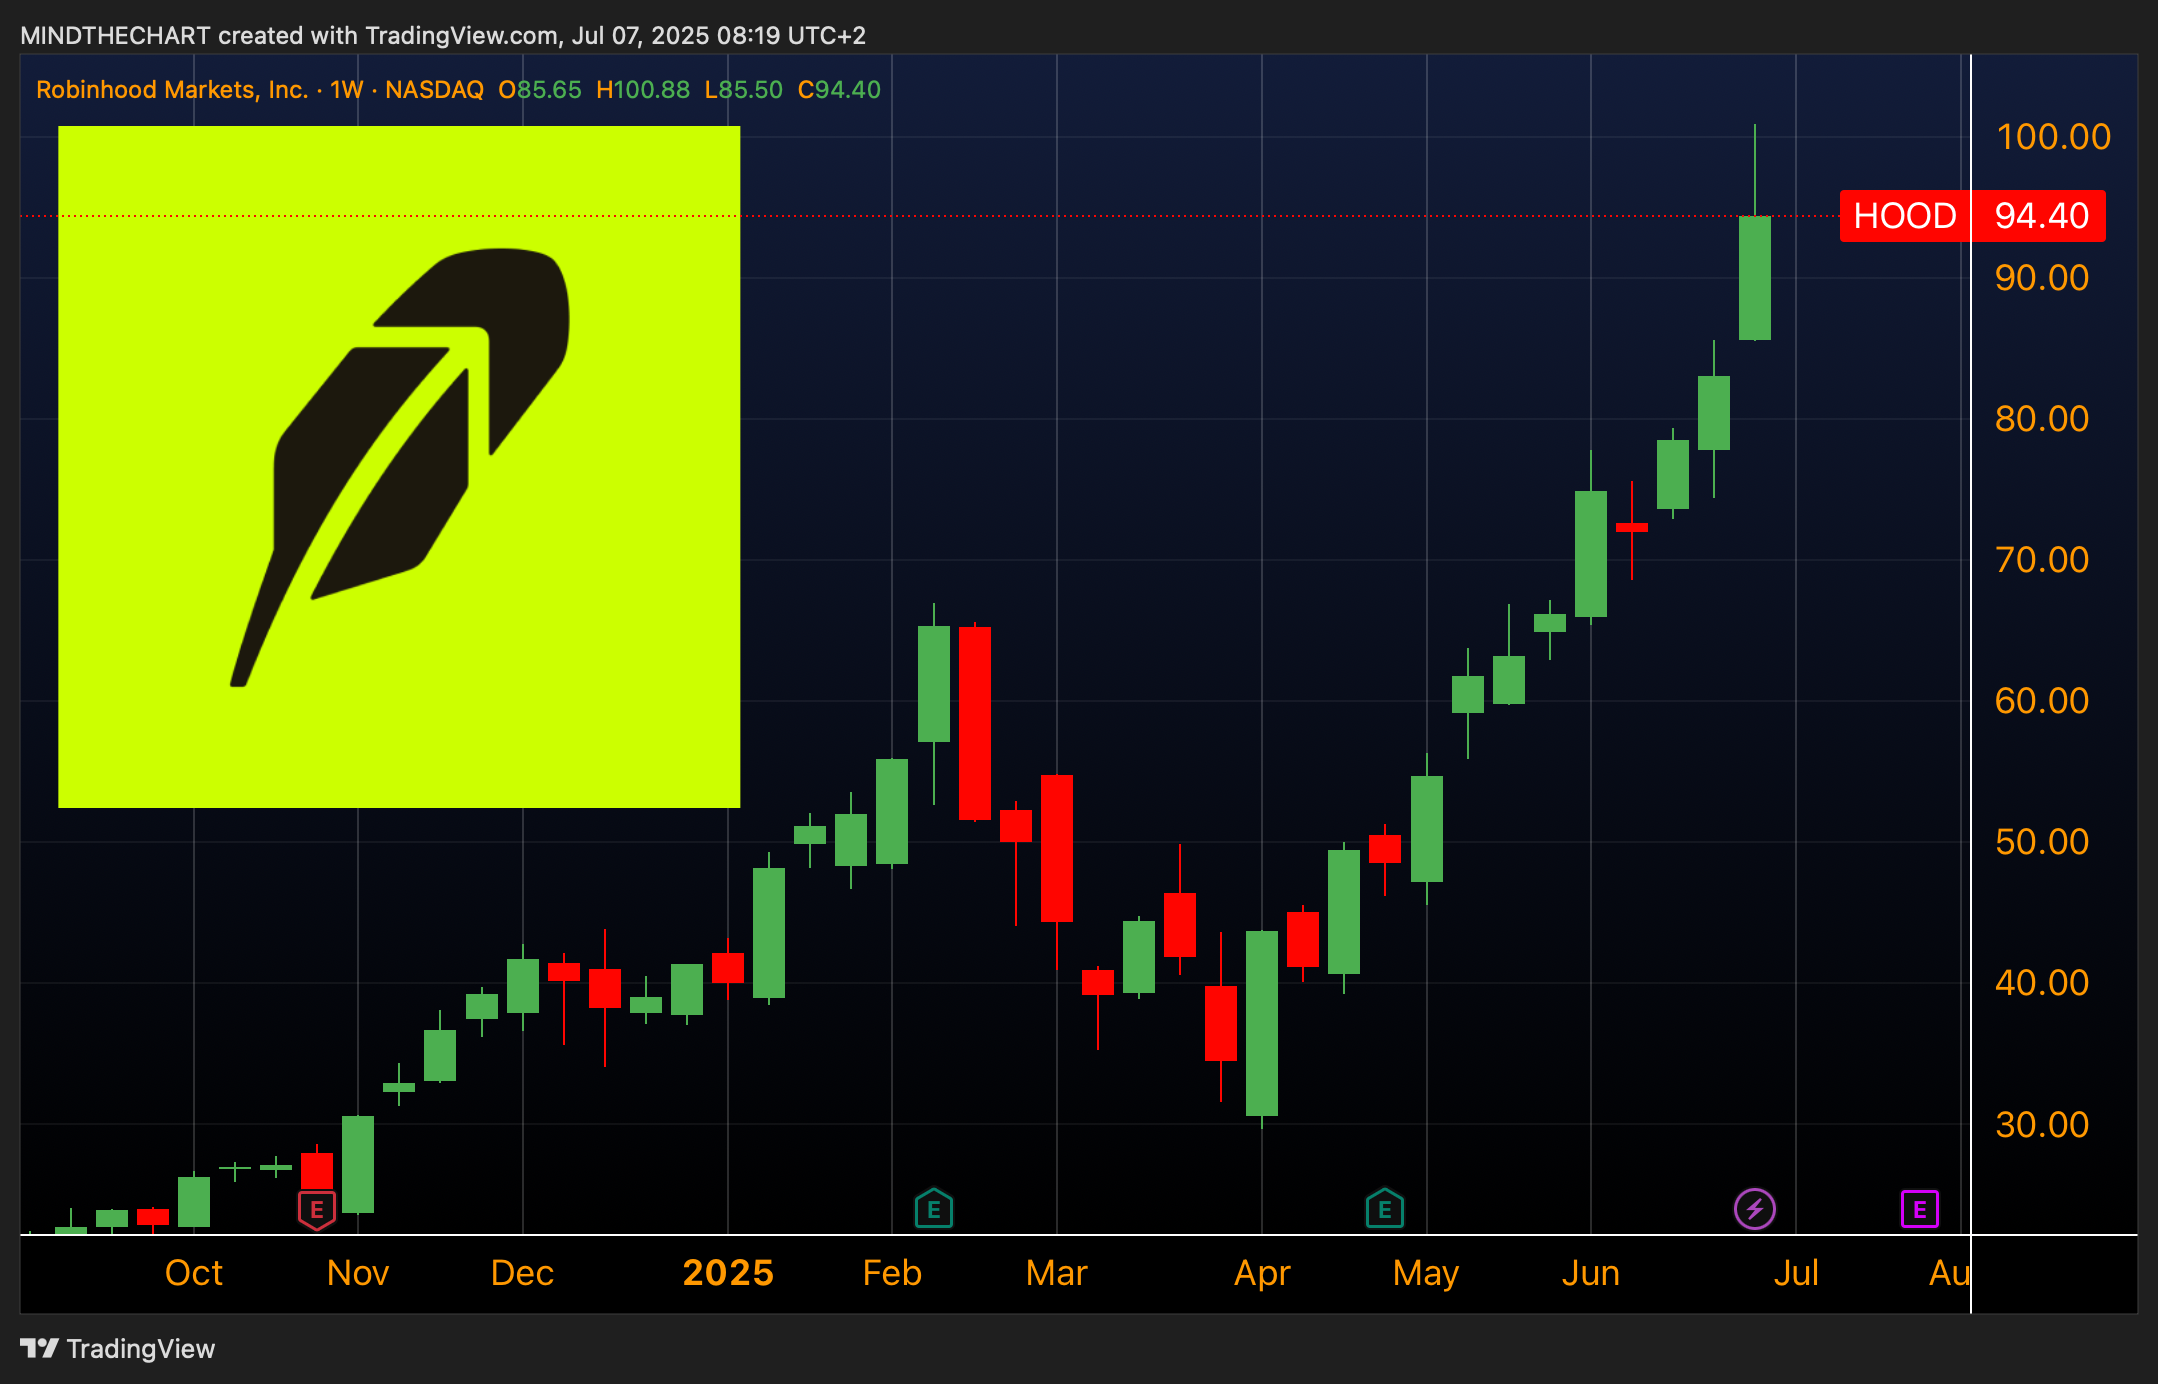Click the Robinhood Markets, Inc. symbol title
Viewport: 2158px width, 1384px height.
click(172, 90)
